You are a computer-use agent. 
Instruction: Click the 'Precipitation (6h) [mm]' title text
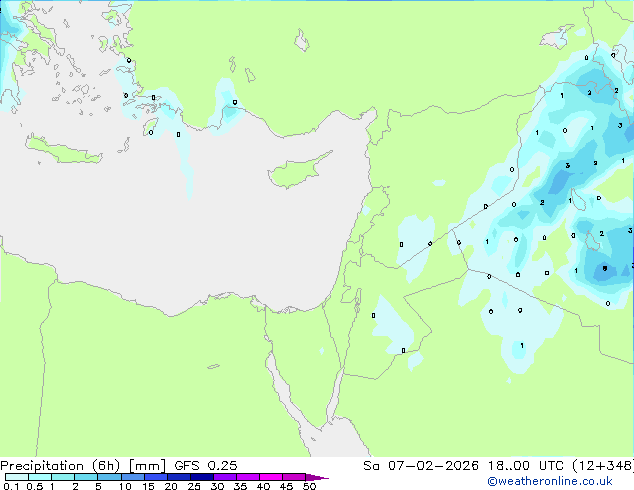83,466
